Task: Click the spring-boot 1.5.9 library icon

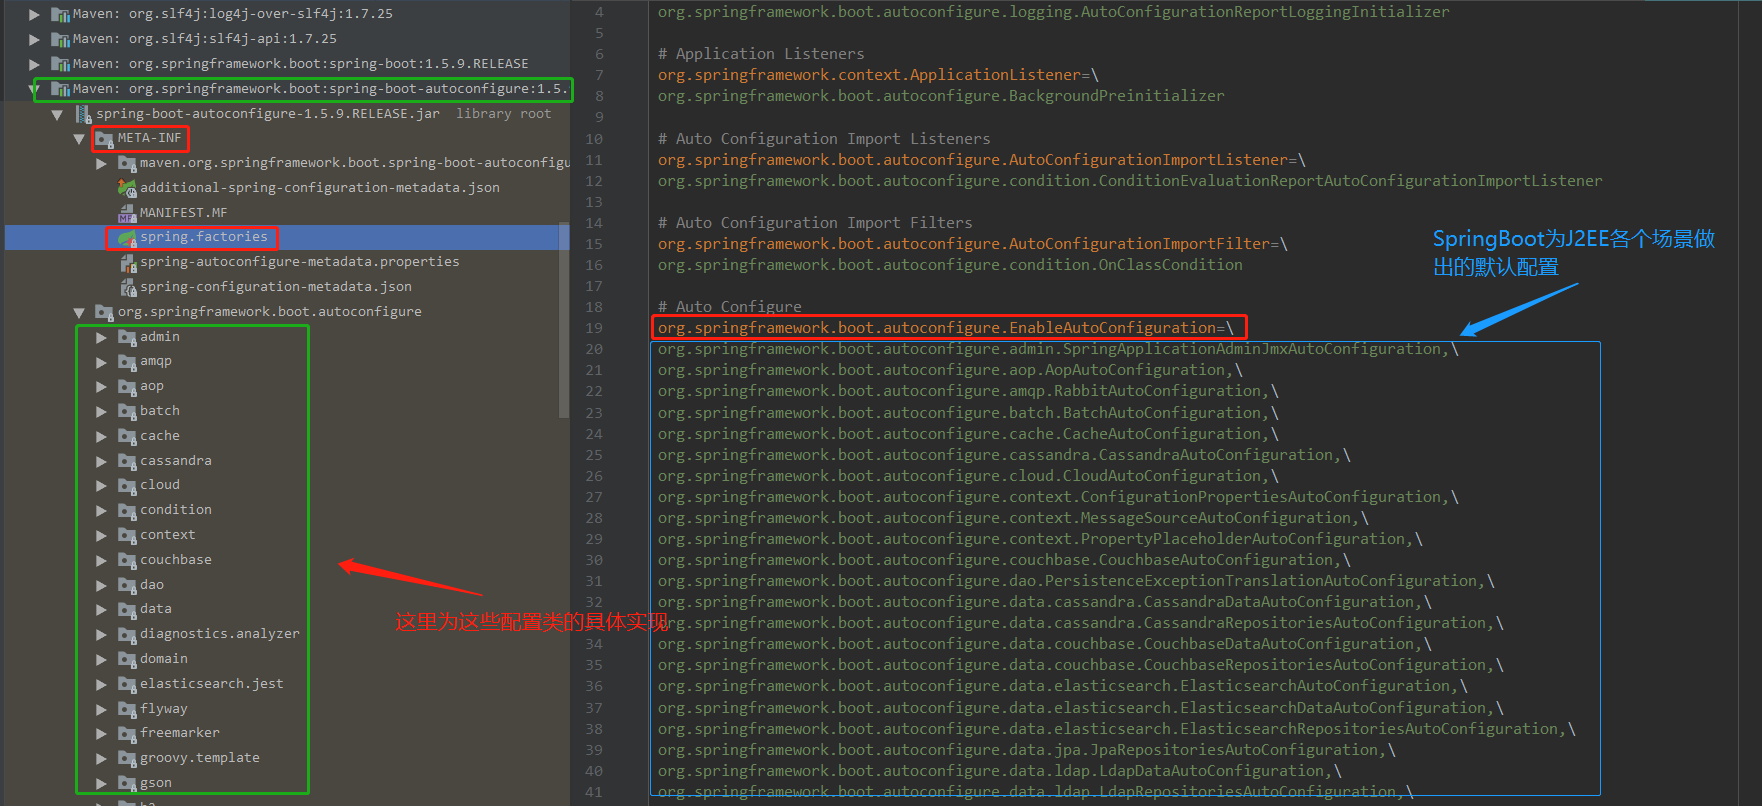Action: coord(60,64)
